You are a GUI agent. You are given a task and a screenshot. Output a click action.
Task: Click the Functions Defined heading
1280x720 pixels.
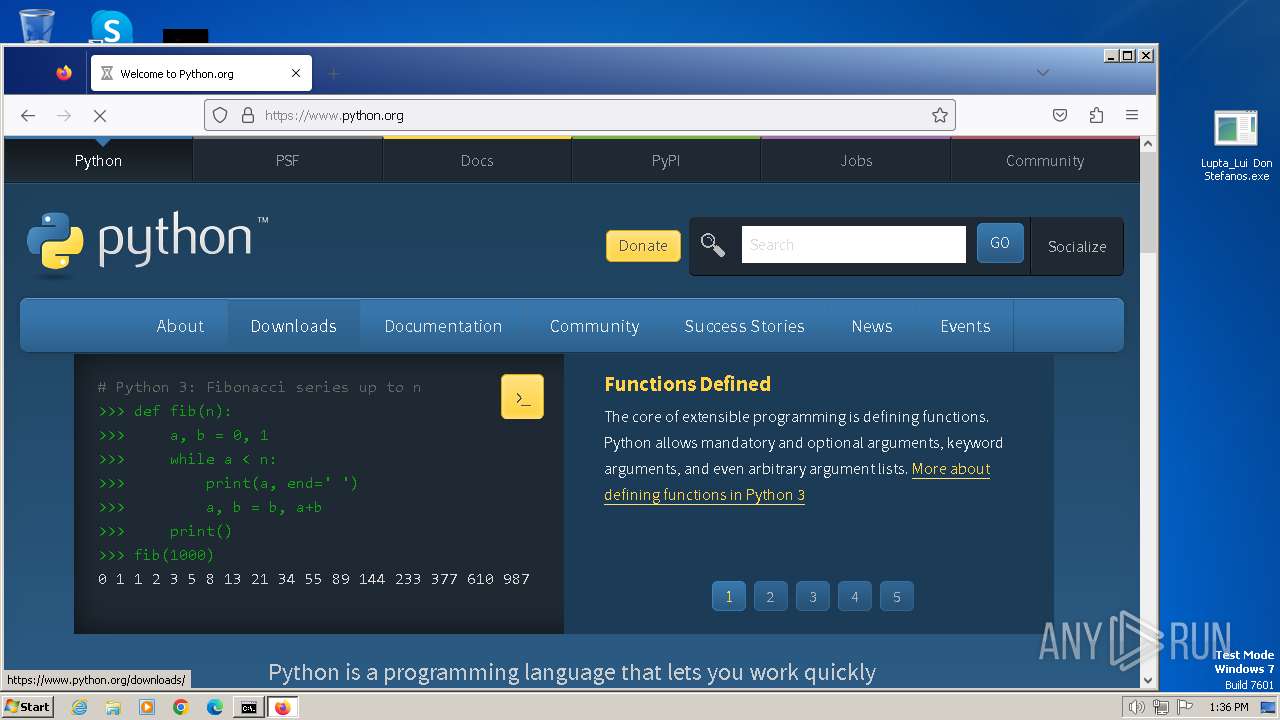click(687, 384)
